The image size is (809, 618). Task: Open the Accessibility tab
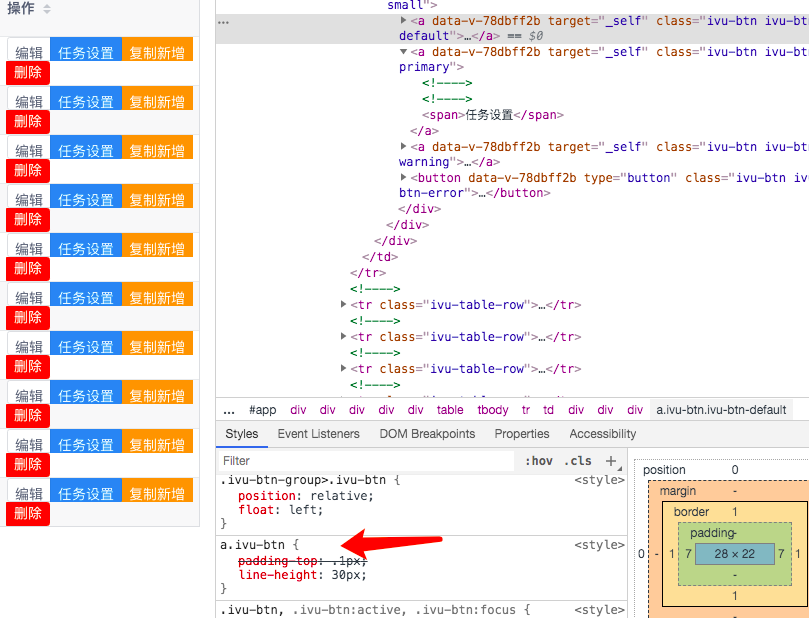(x=603, y=434)
